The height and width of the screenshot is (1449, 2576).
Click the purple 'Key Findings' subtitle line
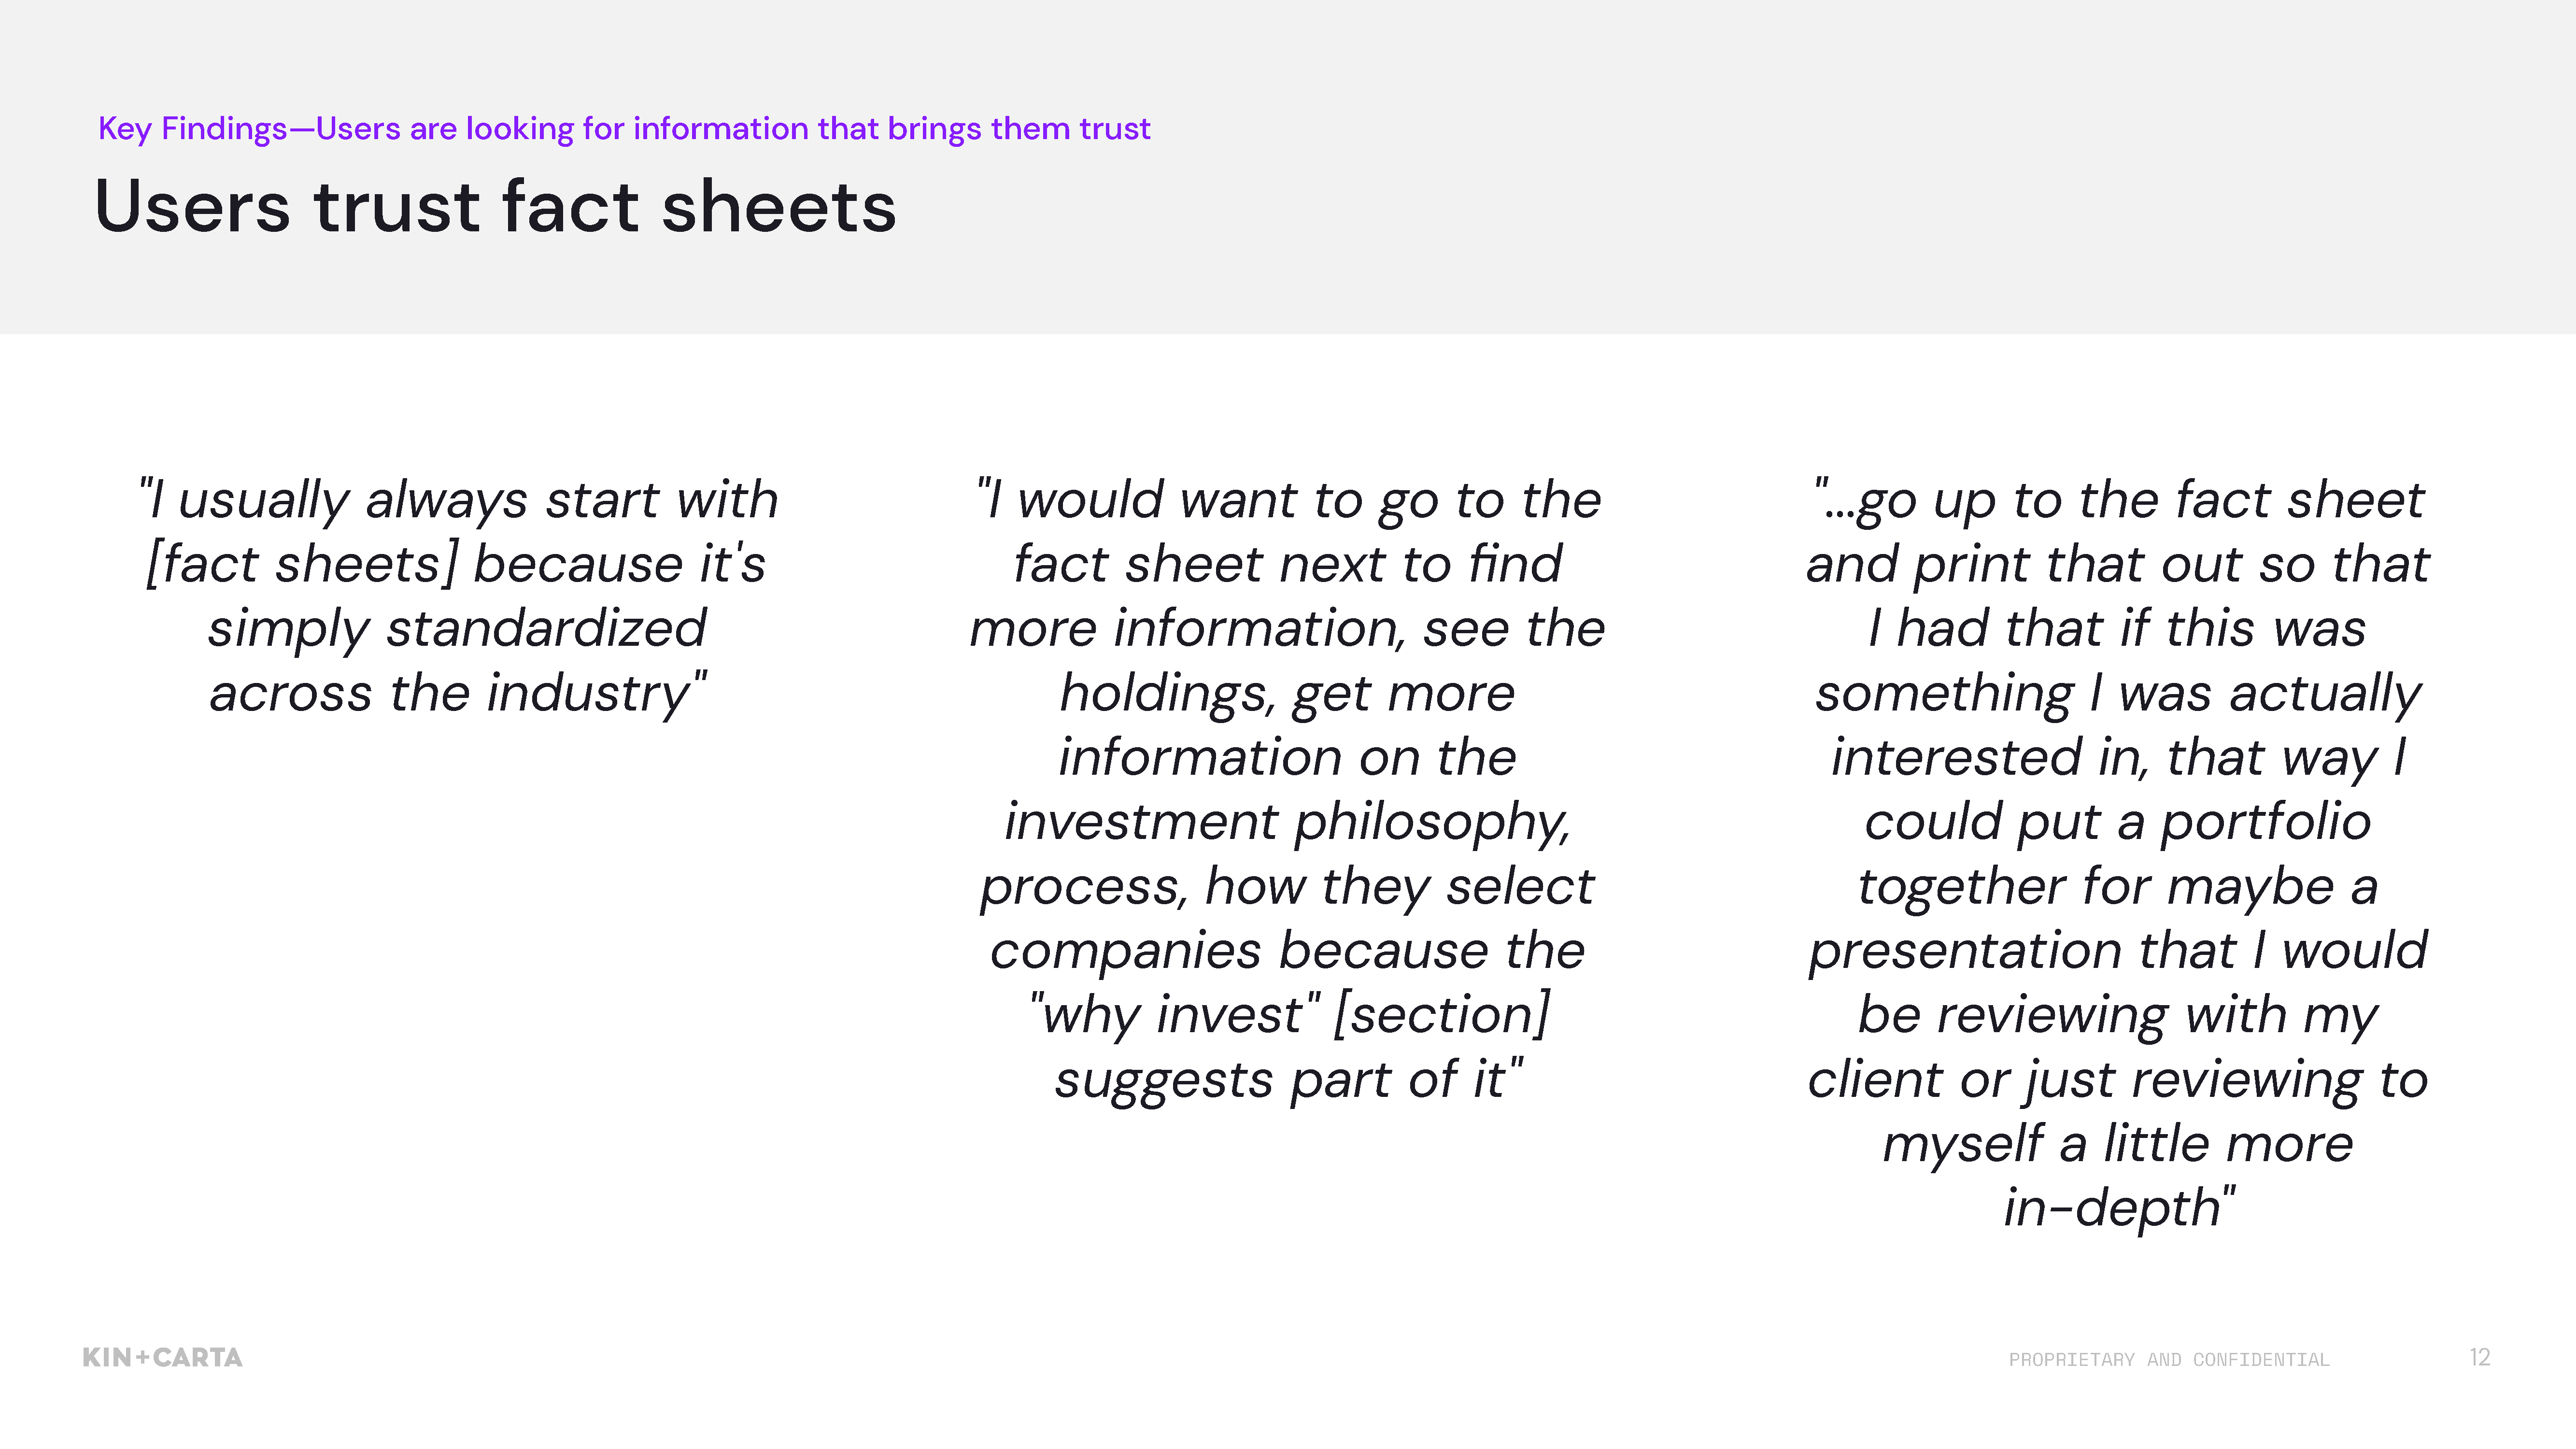pos(624,128)
